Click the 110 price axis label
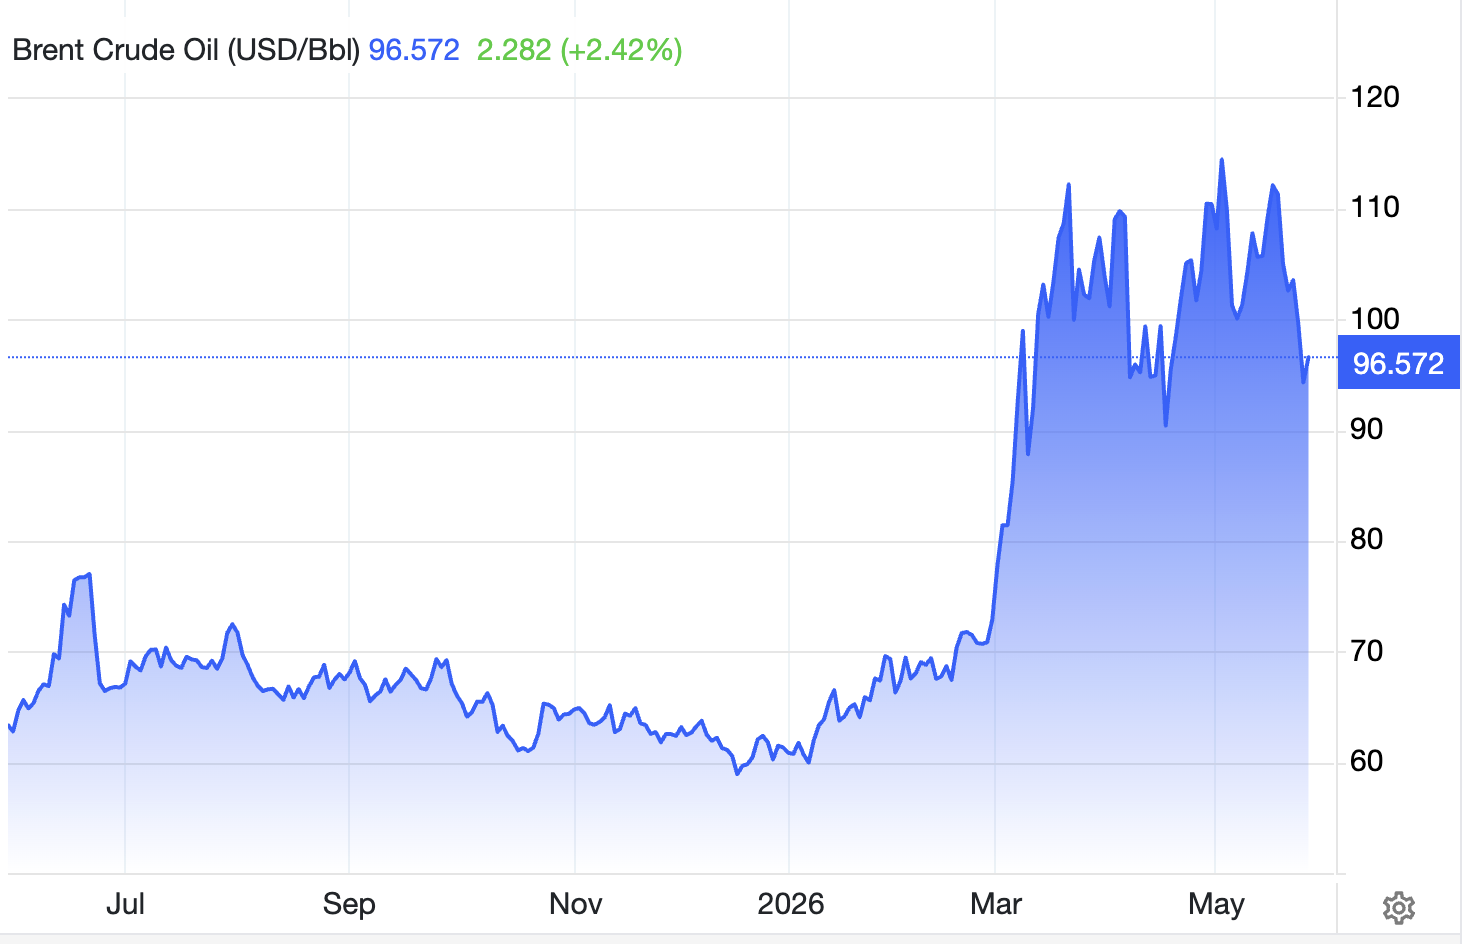This screenshot has width=1464, height=944. tap(1375, 208)
